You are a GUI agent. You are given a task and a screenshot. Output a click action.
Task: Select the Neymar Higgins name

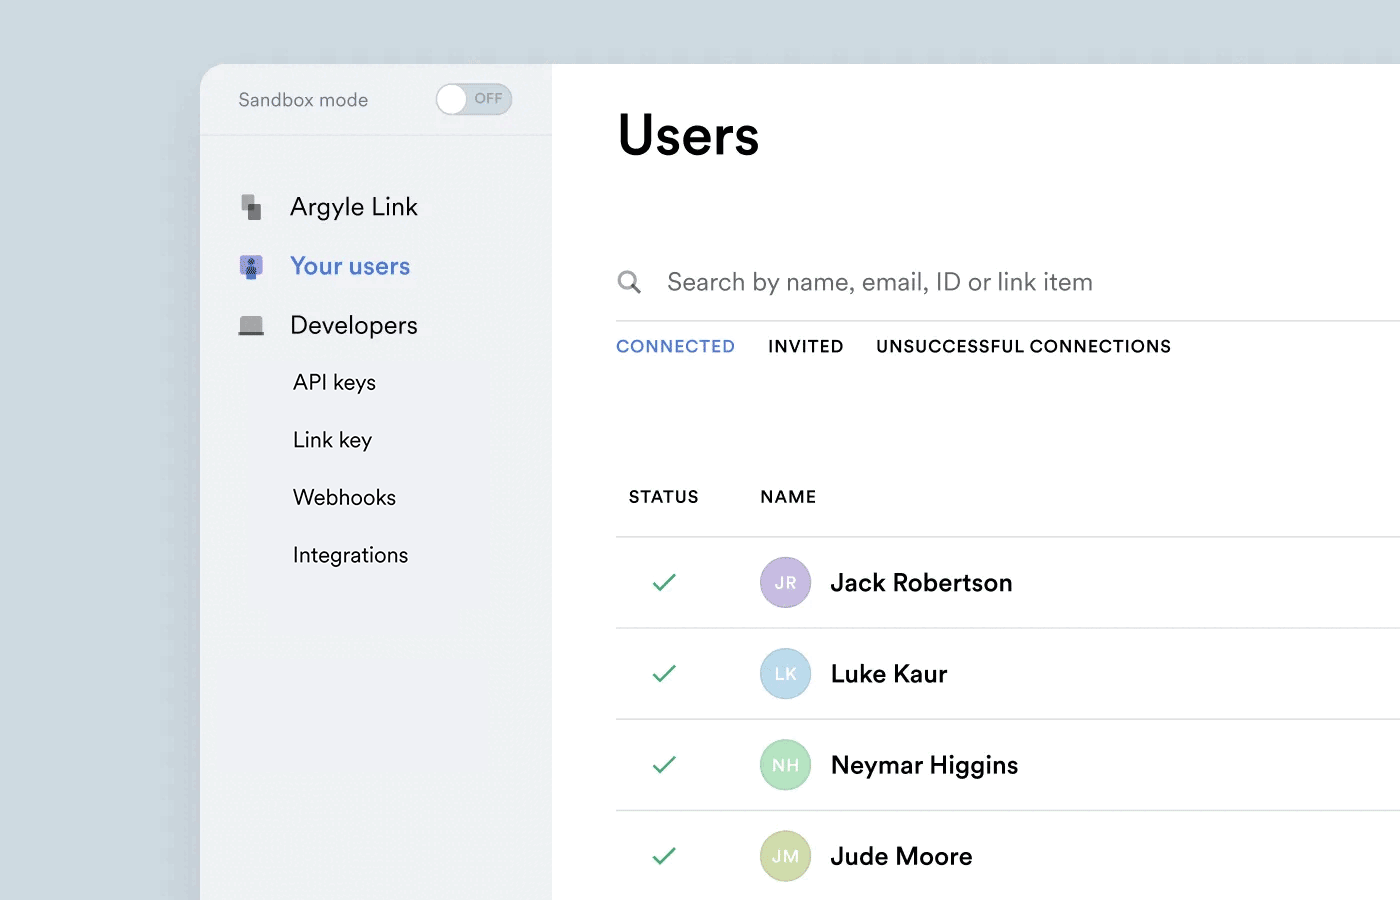924,765
